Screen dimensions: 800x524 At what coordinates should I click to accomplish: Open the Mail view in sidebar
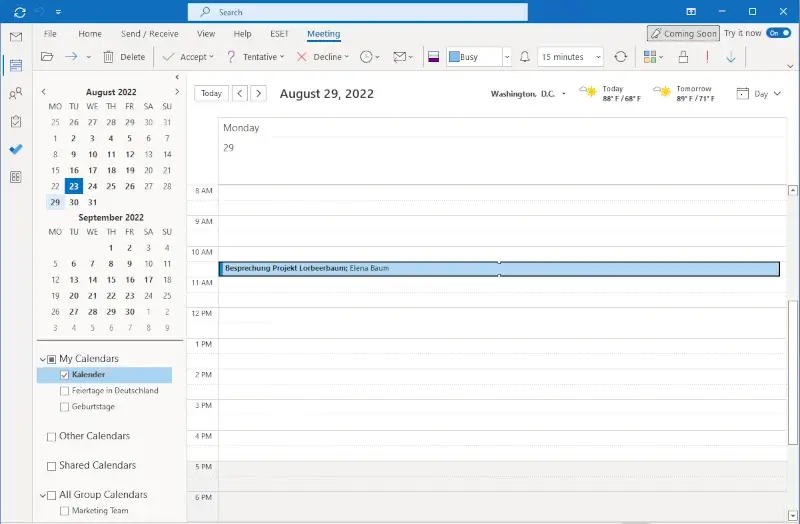click(16, 37)
